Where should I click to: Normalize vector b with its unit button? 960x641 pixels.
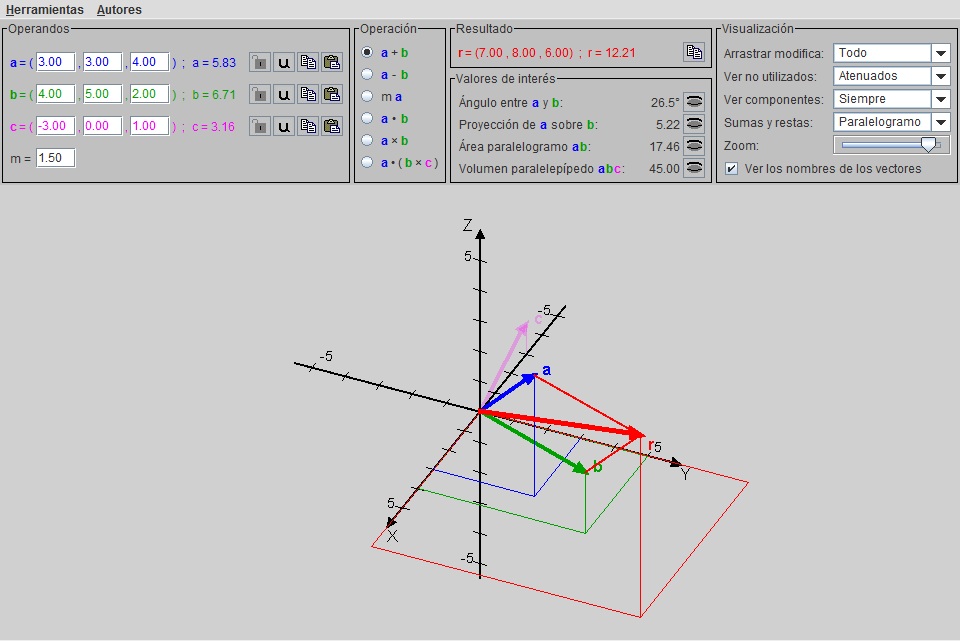[284, 95]
